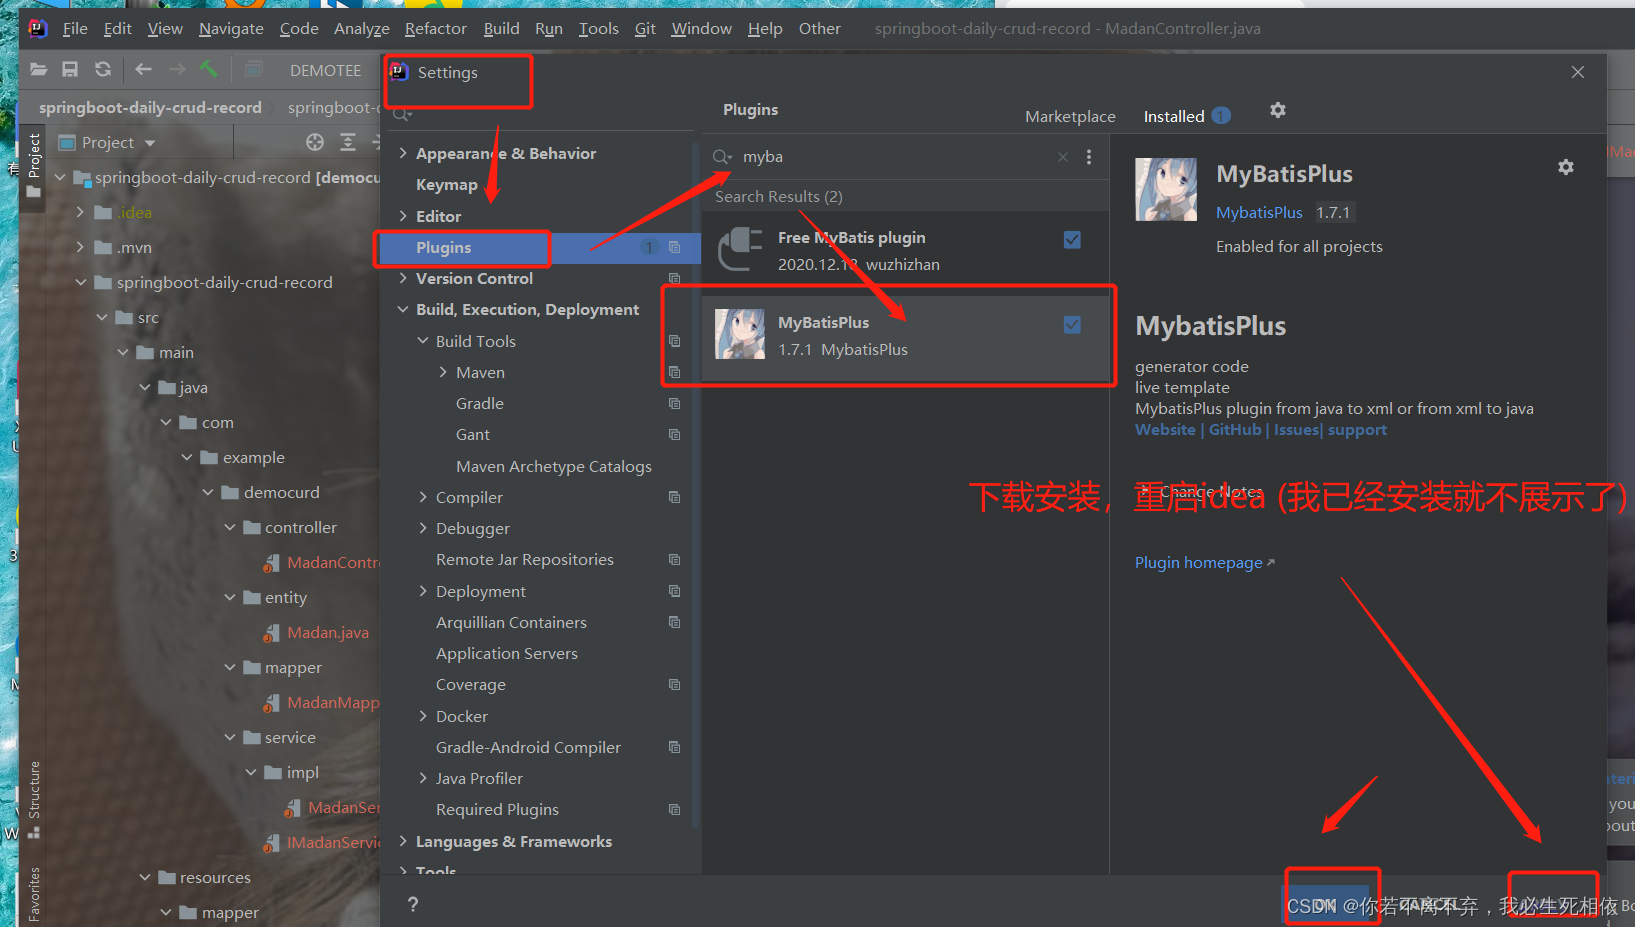Viewport: 1635px width, 927px height.
Task: Click the plugin search field
Action: point(895,157)
